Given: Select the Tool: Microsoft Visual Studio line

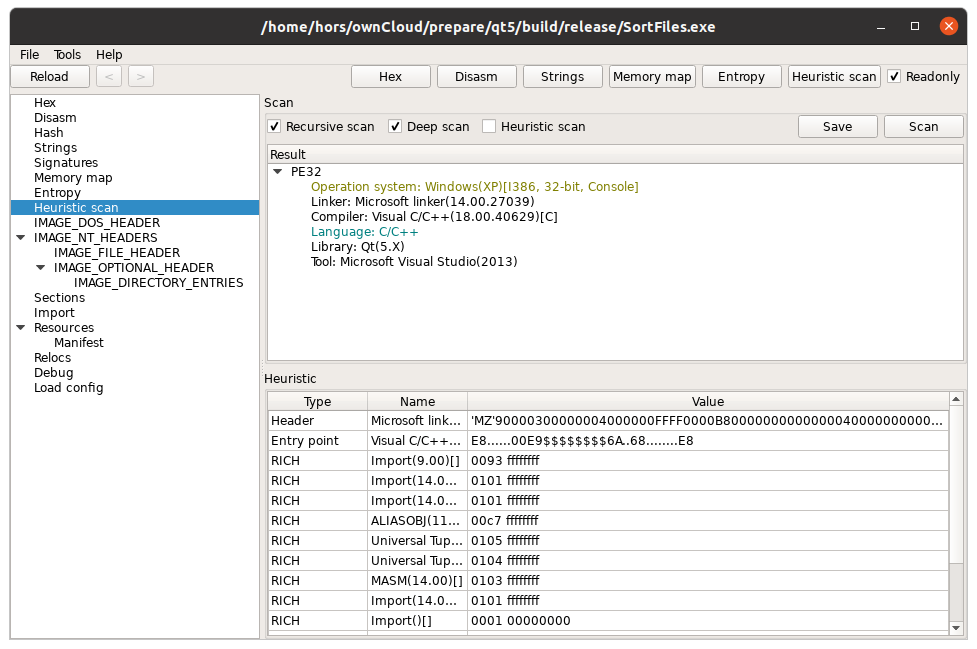Looking at the screenshot, I should pos(414,262).
